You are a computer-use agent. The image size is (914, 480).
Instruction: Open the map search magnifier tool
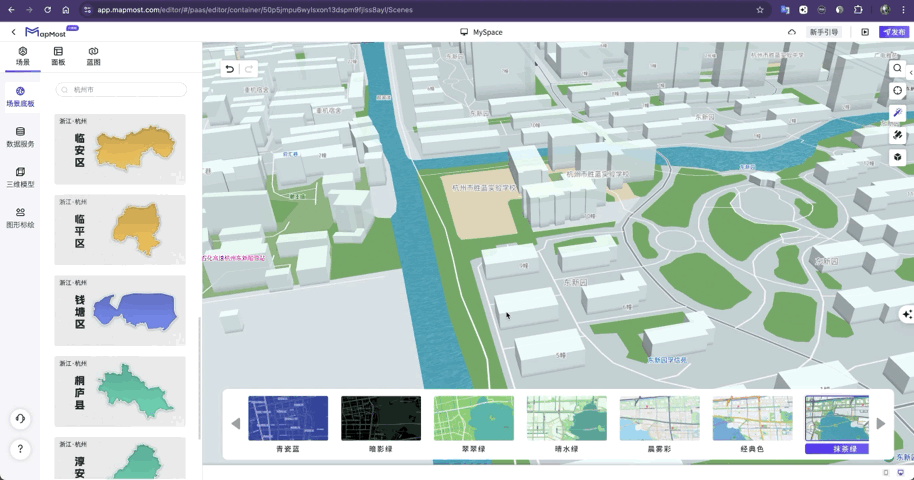pos(897,68)
